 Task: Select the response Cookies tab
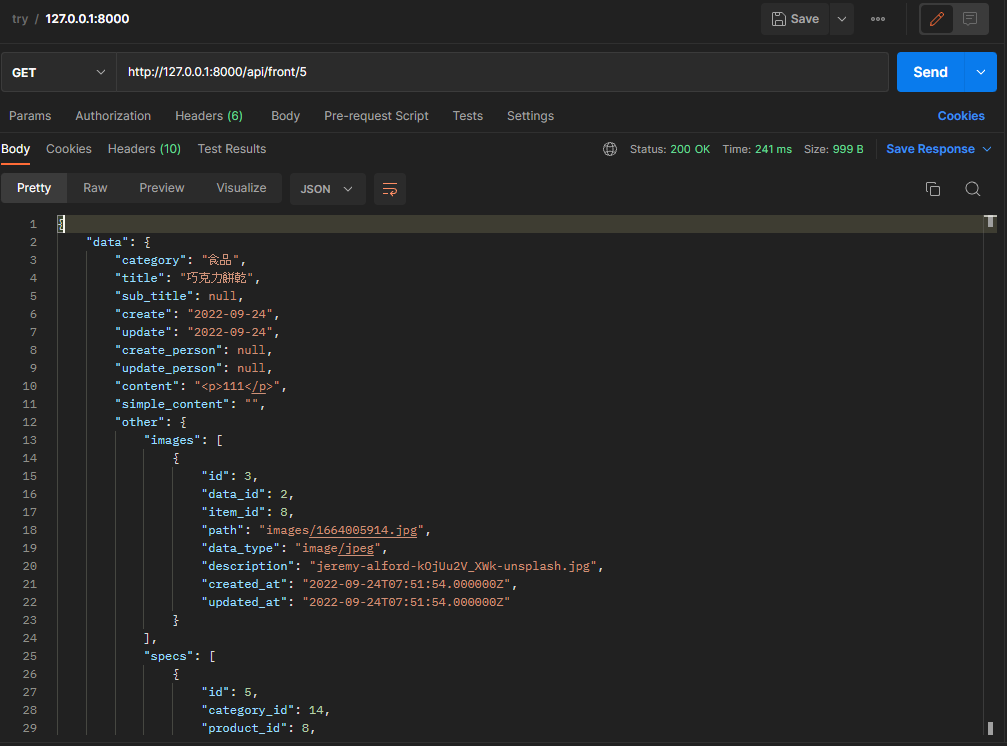coord(69,149)
